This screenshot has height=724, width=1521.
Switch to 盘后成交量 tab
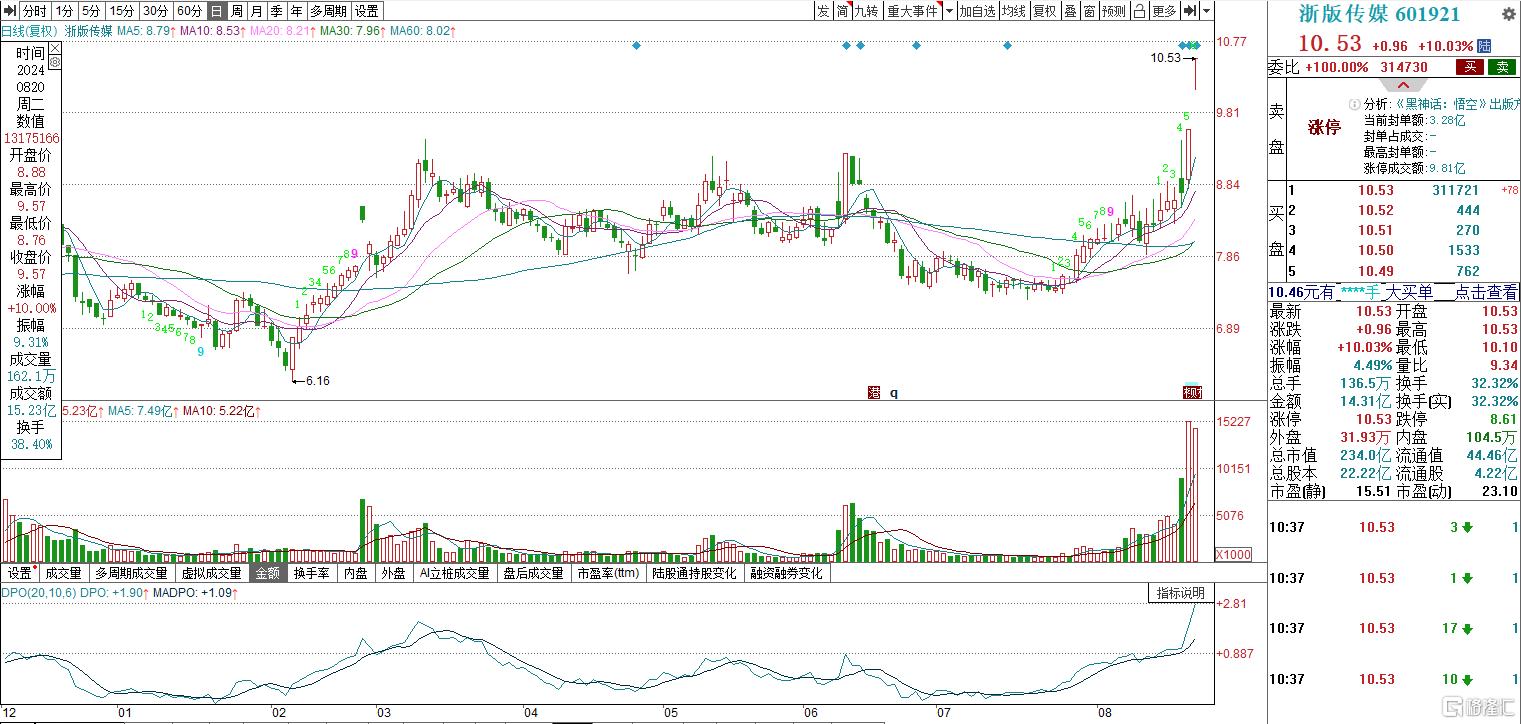pos(533,573)
